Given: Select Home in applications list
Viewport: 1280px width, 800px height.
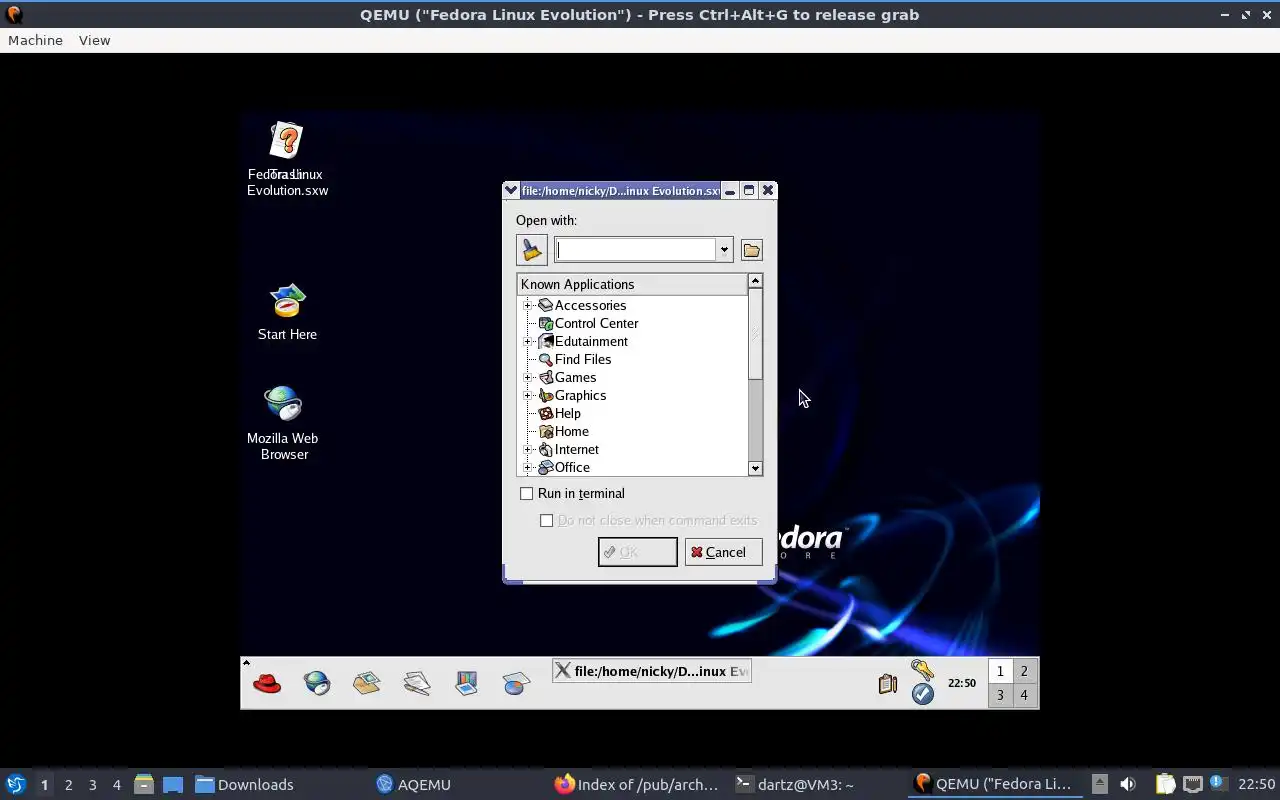Looking at the screenshot, I should (x=571, y=431).
